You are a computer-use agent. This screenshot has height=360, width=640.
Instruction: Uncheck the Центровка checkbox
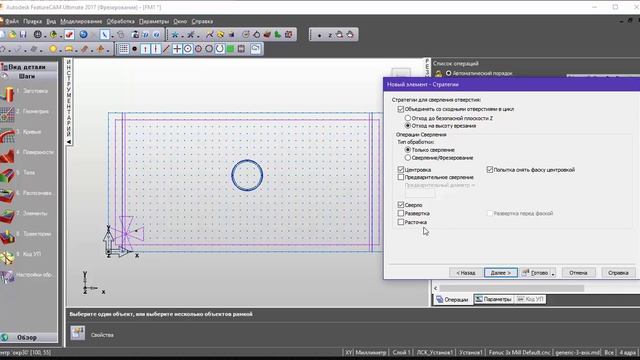400,169
